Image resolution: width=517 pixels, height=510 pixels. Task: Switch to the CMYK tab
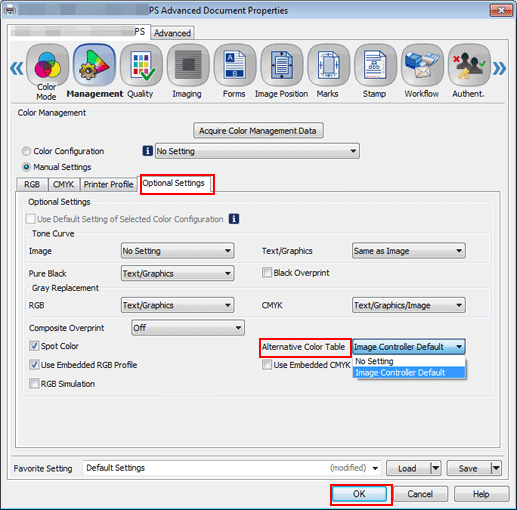click(x=64, y=184)
